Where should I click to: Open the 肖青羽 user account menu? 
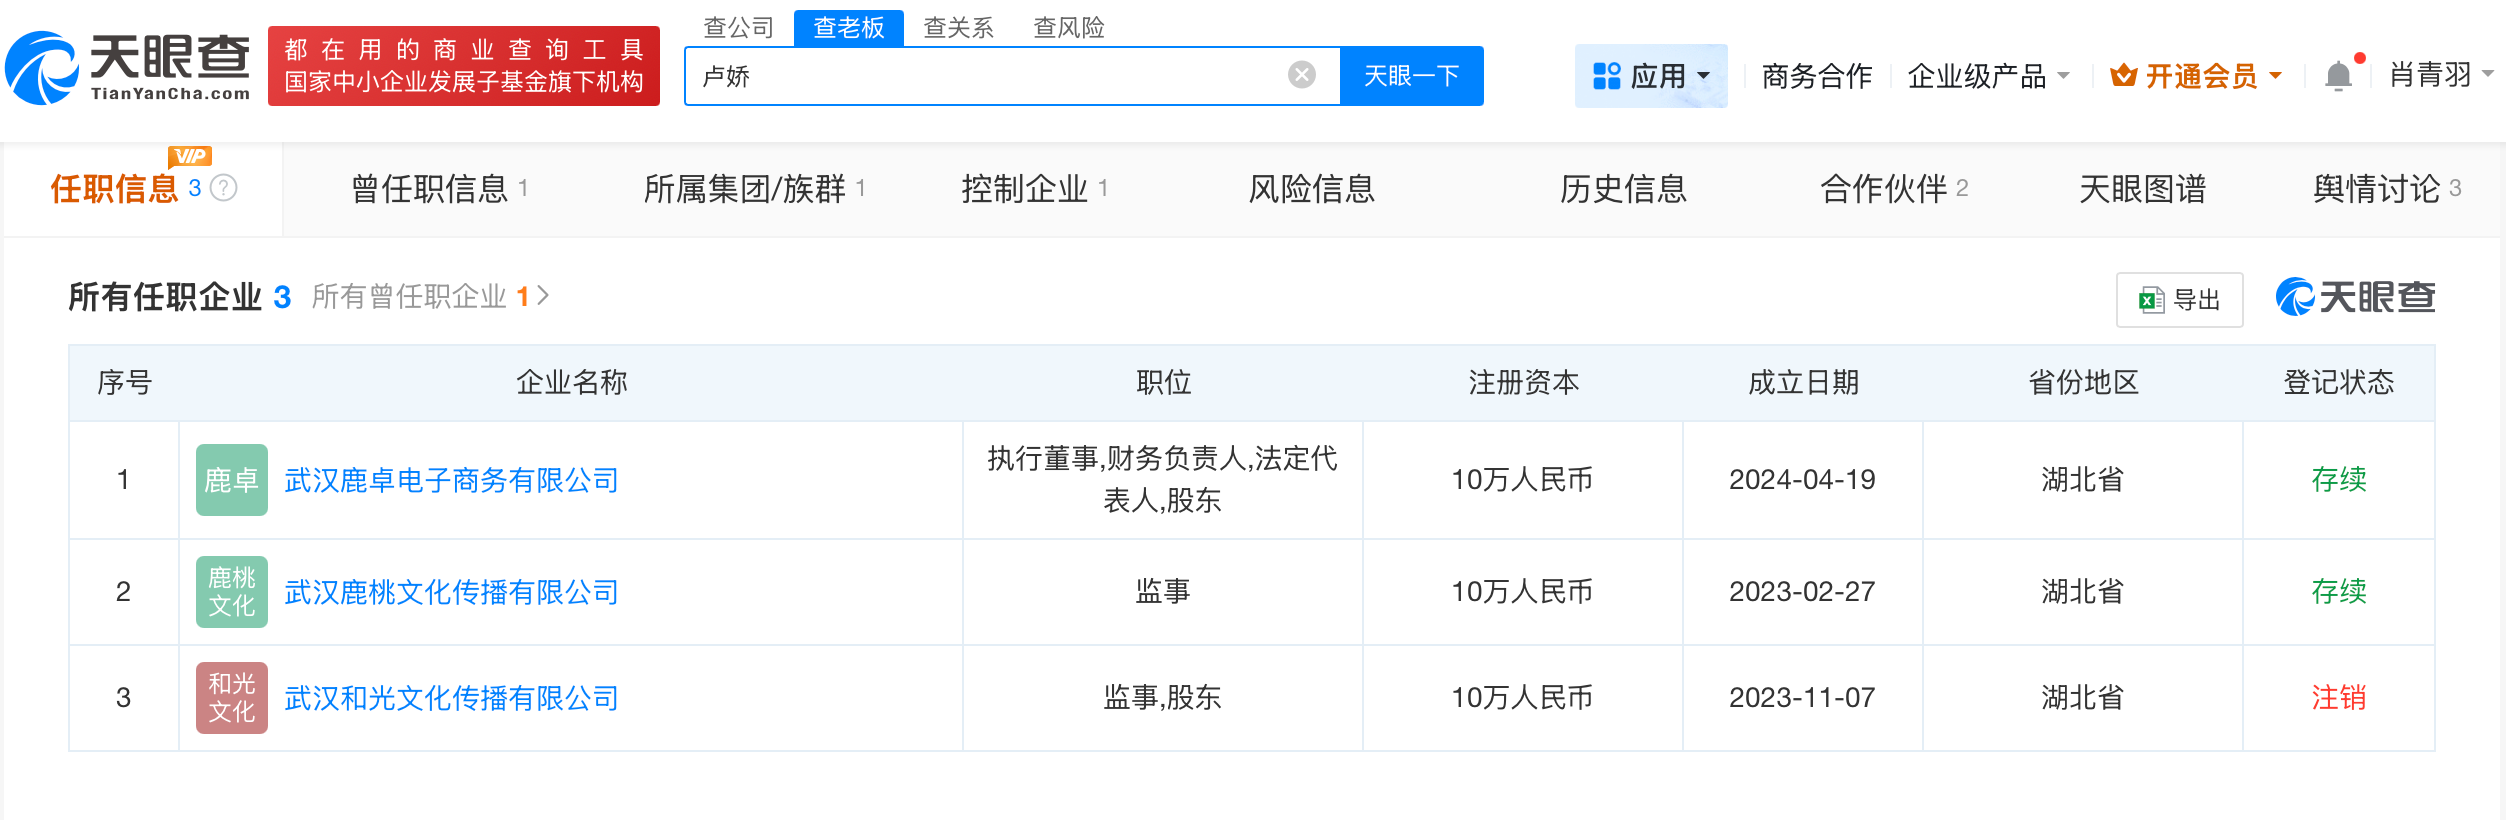click(2440, 75)
